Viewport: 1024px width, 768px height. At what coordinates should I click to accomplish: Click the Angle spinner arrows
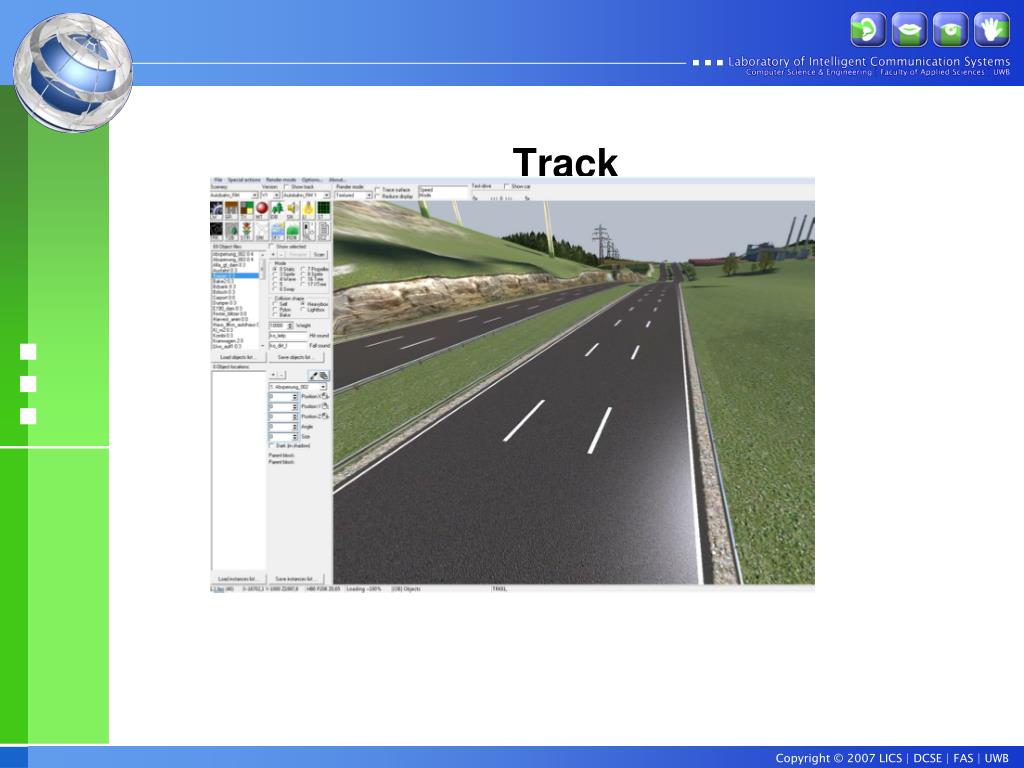point(295,426)
